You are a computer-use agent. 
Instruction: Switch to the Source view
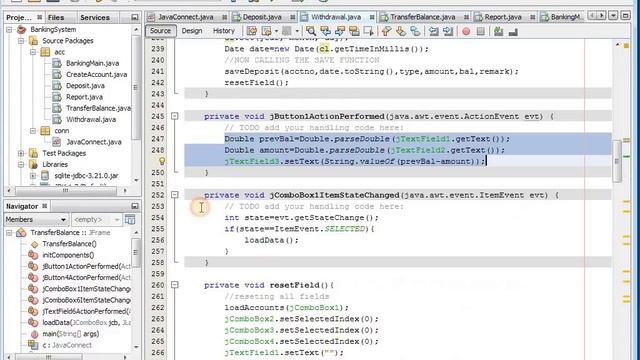click(160, 31)
